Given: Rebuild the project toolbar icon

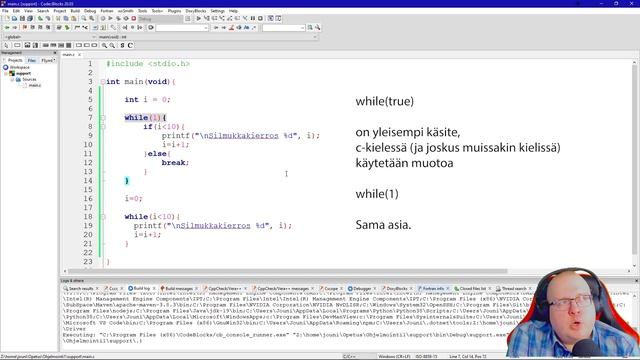Looking at the screenshot, I should pyautogui.click(x=126, y=18).
